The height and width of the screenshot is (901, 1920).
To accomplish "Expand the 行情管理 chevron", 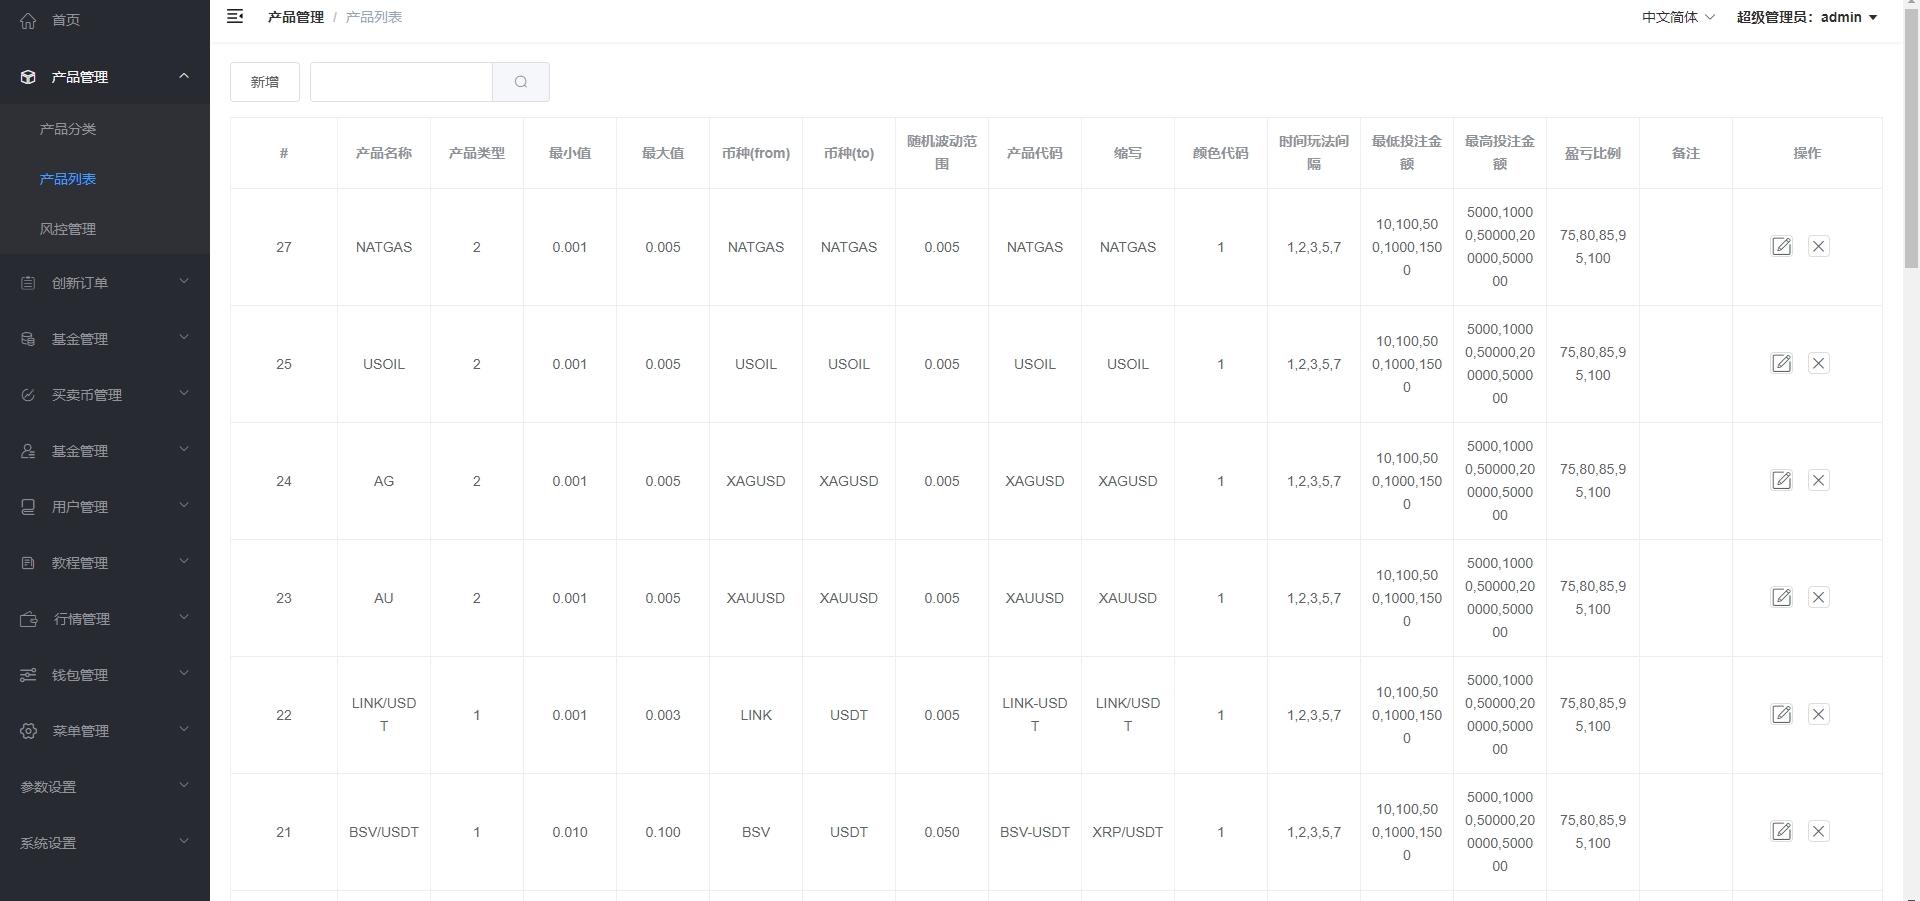I will [x=184, y=618].
